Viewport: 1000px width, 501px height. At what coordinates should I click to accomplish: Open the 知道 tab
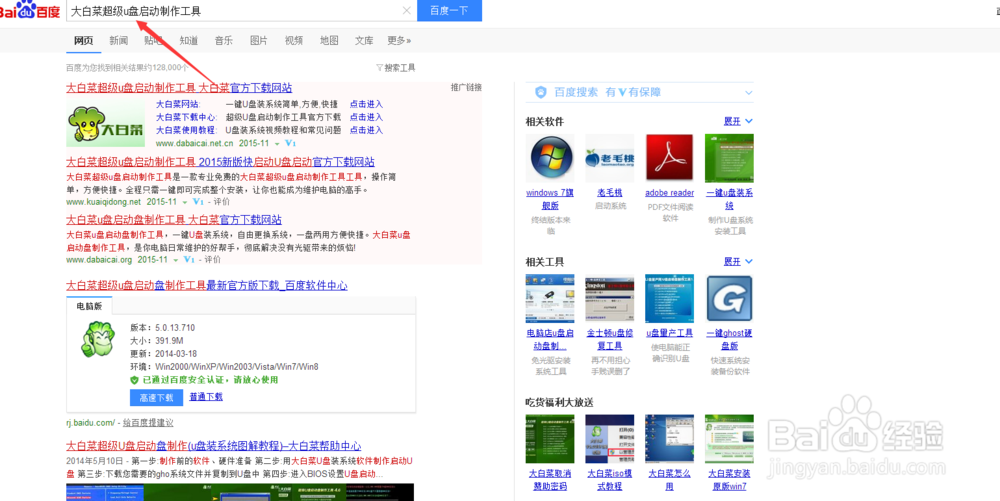click(189, 40)
